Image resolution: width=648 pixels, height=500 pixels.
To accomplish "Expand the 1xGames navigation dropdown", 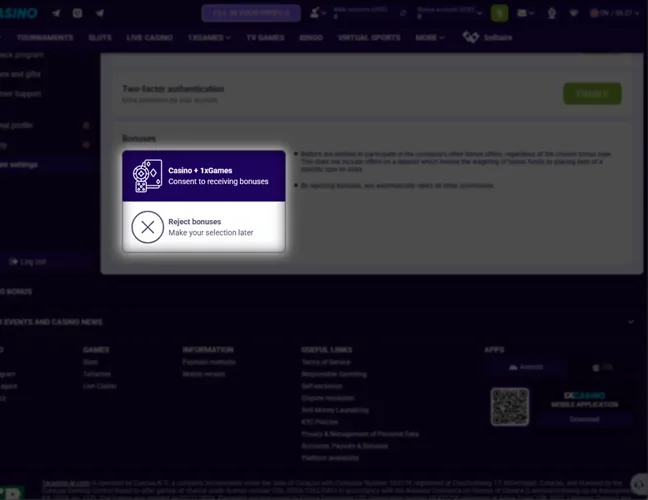I will [x=209, y=38].
